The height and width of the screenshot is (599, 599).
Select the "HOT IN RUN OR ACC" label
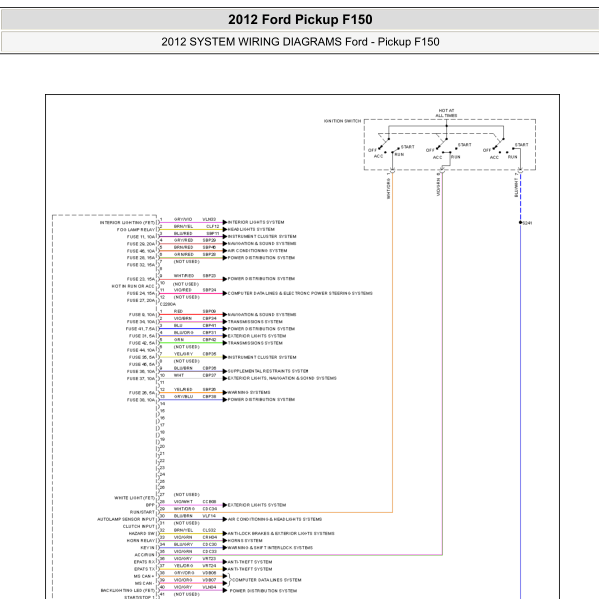coord(133,287)
